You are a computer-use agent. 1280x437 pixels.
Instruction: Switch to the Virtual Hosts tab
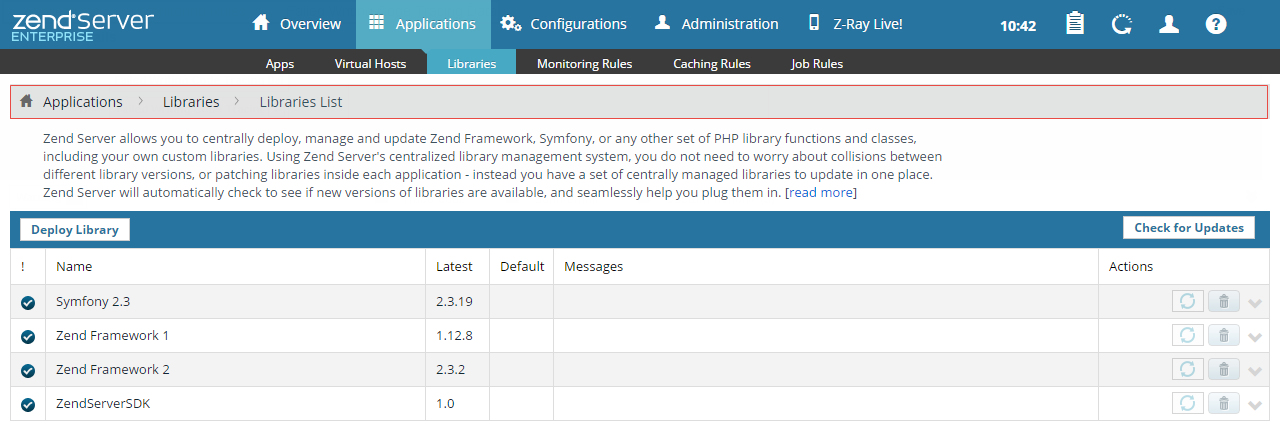[370, 64]
